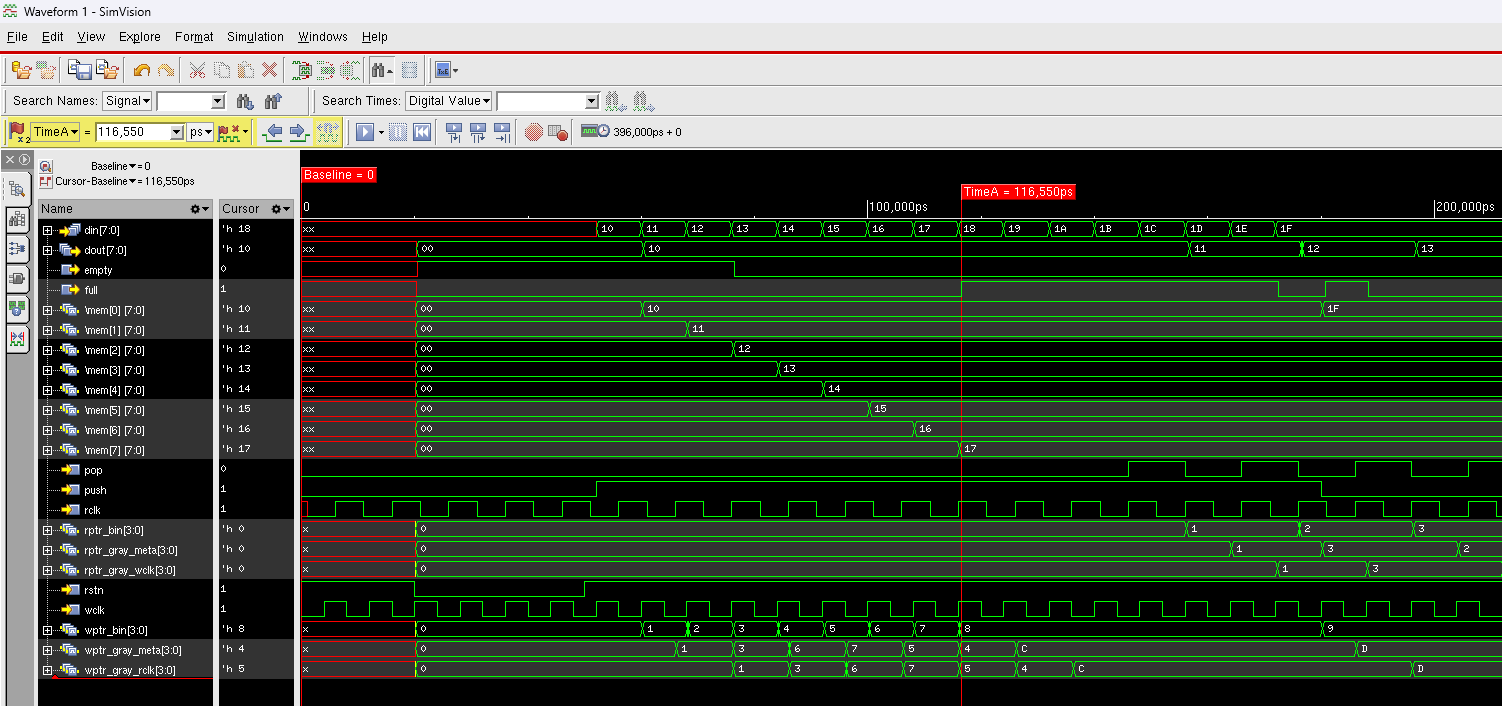
Task: Select the push signal row
Action: click(x=126, y=490)
